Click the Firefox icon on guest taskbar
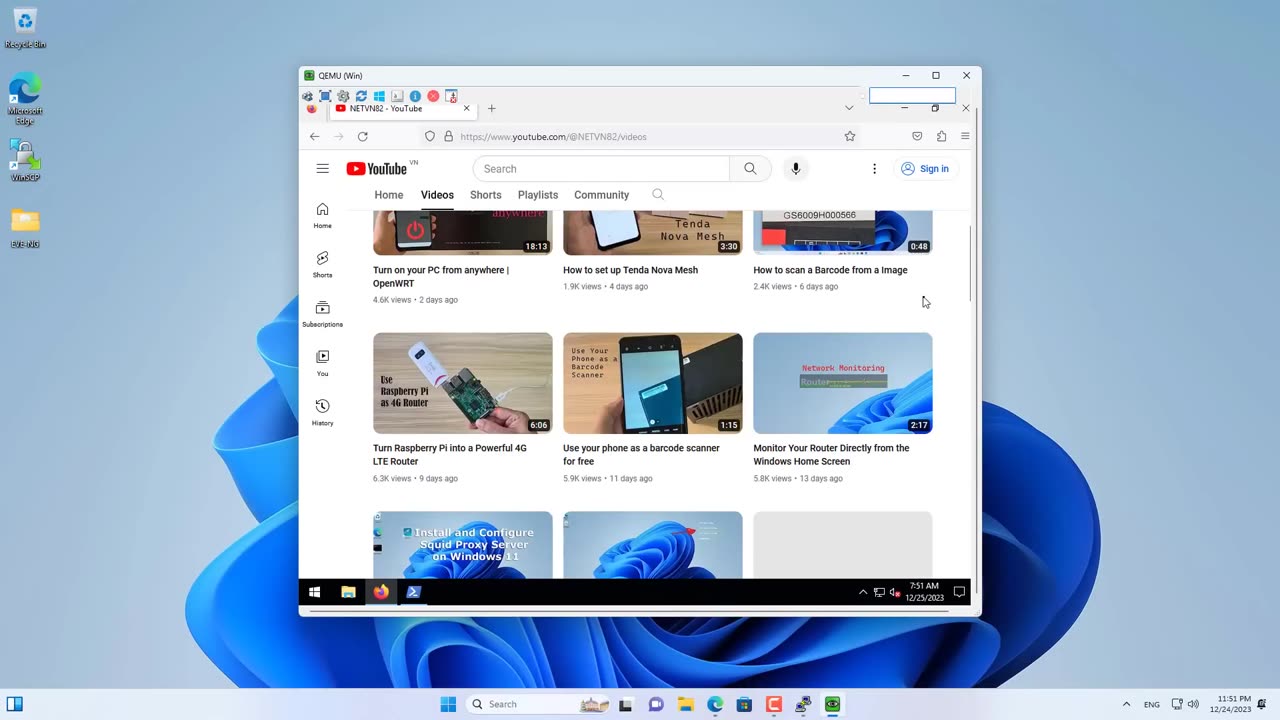Viewport: 1280px width, 720px height. click(x=381, y=592)
